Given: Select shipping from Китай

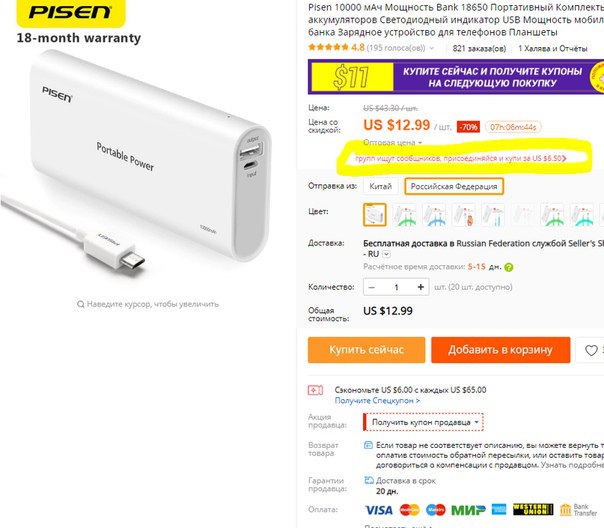Looking at the screenshot, I should 381,186.
